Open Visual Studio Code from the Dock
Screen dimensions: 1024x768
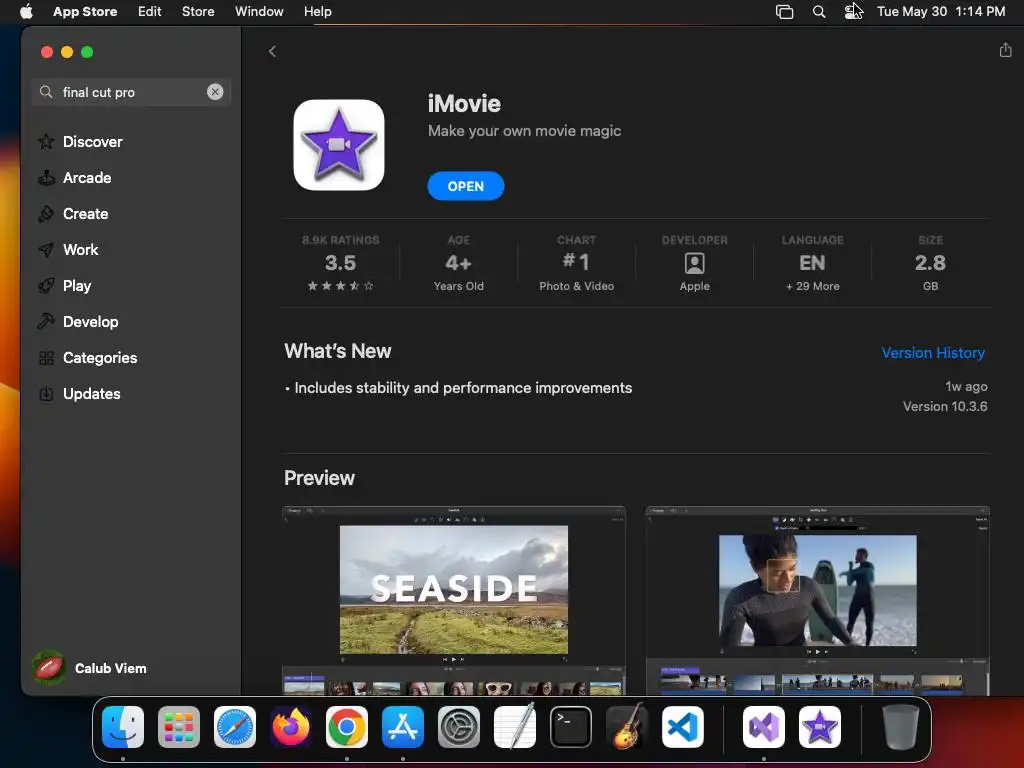(x=682, y=727)
